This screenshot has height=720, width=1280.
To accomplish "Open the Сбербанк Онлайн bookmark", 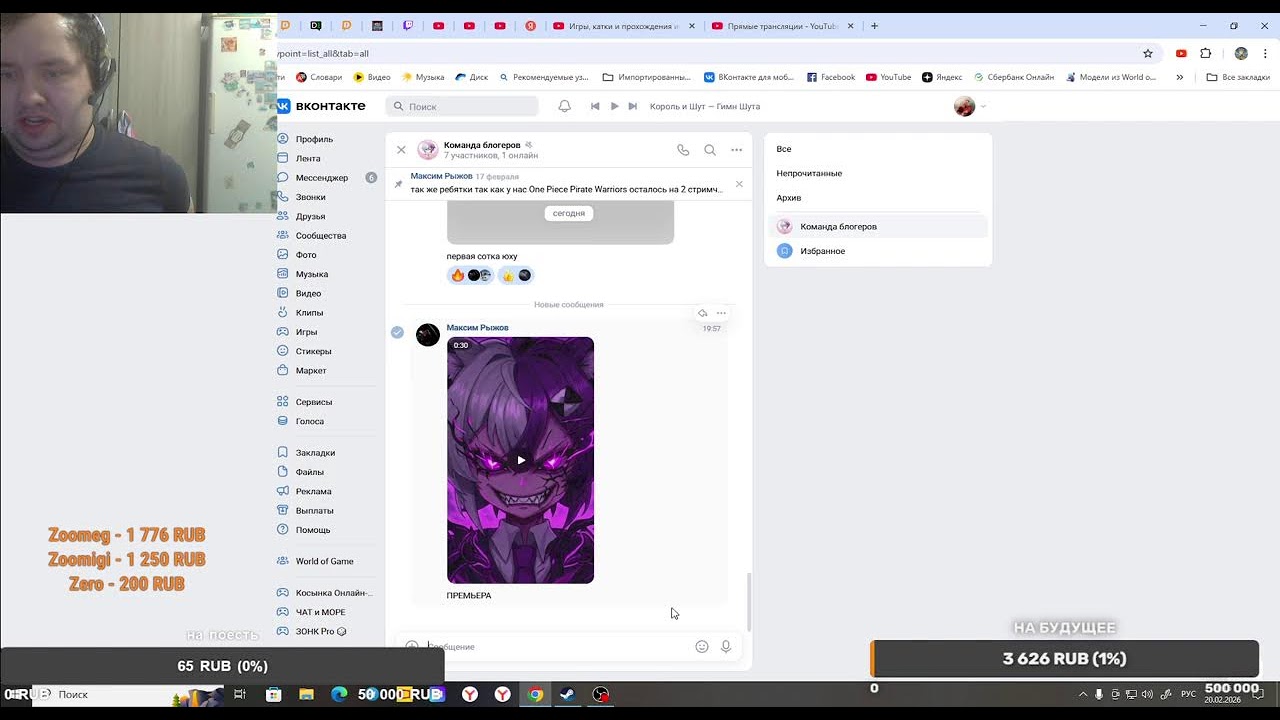I will click(x=1014, y=77).
